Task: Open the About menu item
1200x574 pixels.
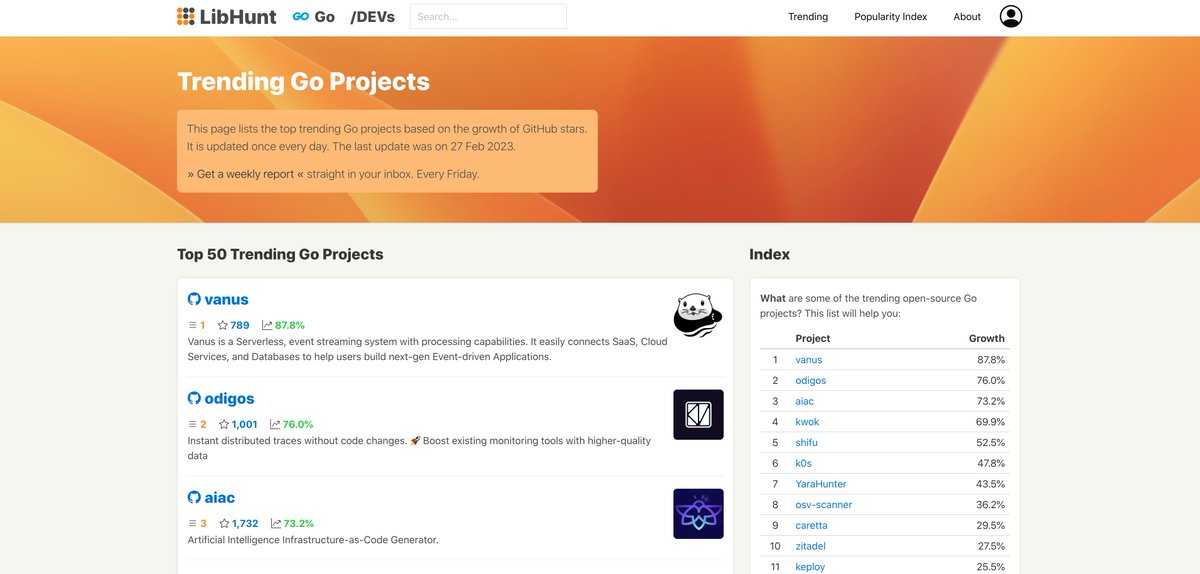Action: point(967,17)
